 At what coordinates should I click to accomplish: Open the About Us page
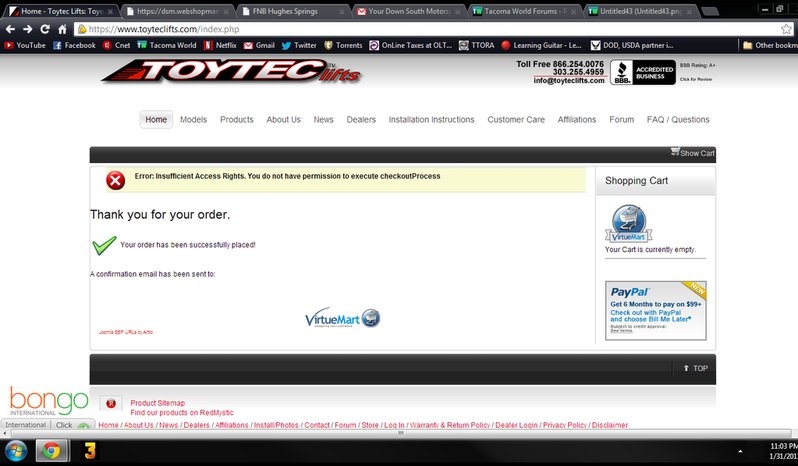click(x=283, y=120)
